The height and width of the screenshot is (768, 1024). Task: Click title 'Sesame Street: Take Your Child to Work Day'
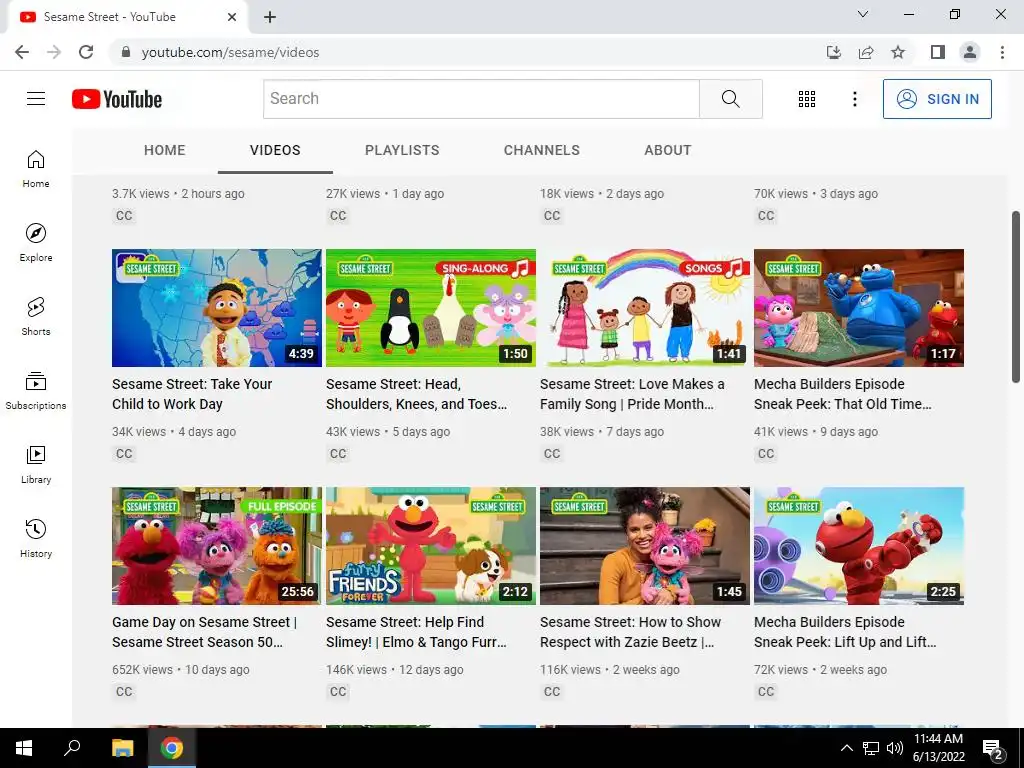point(192,394)
